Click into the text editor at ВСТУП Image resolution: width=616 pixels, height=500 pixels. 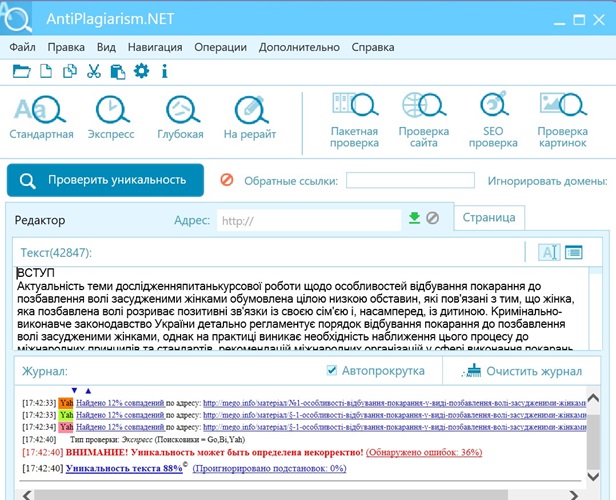[36, 273]
